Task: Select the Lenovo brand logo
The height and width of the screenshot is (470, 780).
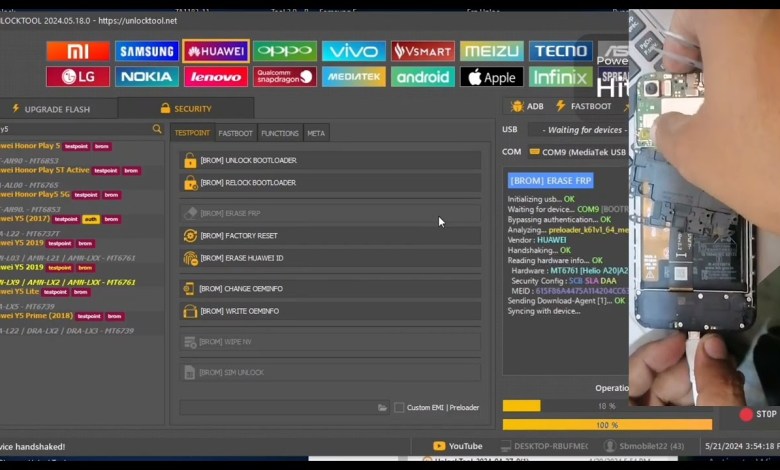Action: point(216,77)
